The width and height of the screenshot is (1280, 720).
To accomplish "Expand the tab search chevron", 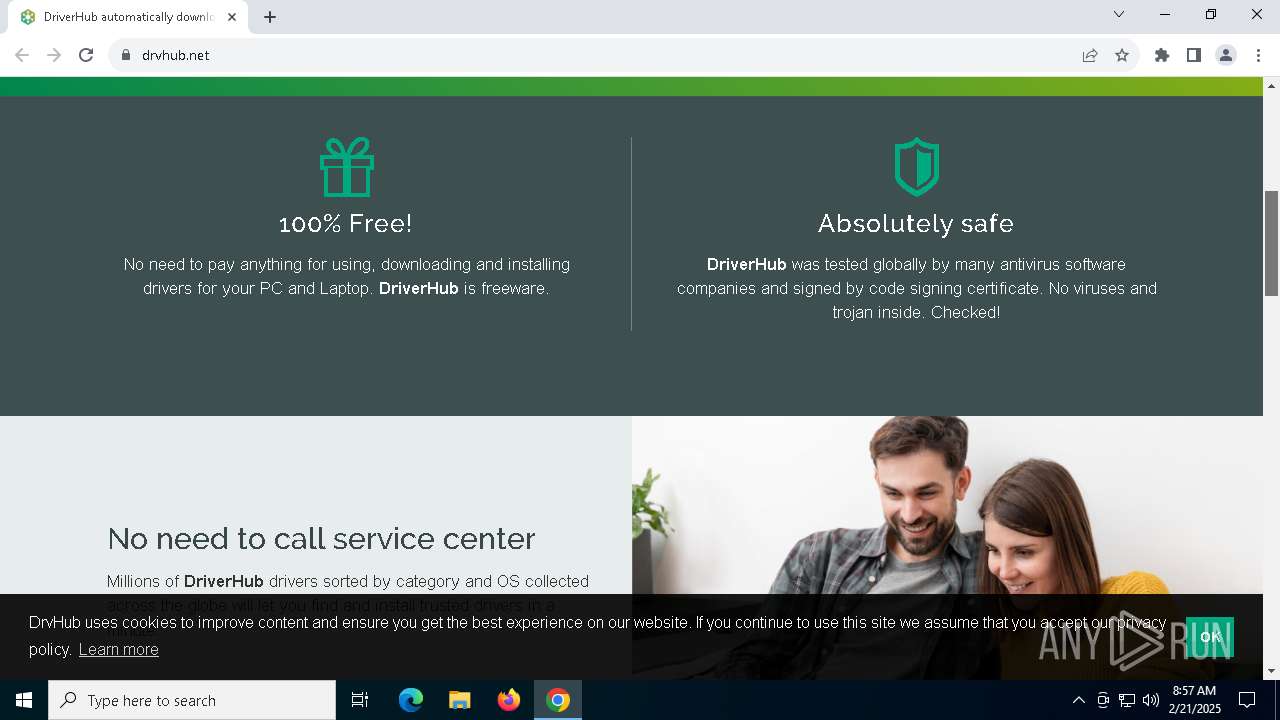I will pyautogui.click(x=1119, y=14).
